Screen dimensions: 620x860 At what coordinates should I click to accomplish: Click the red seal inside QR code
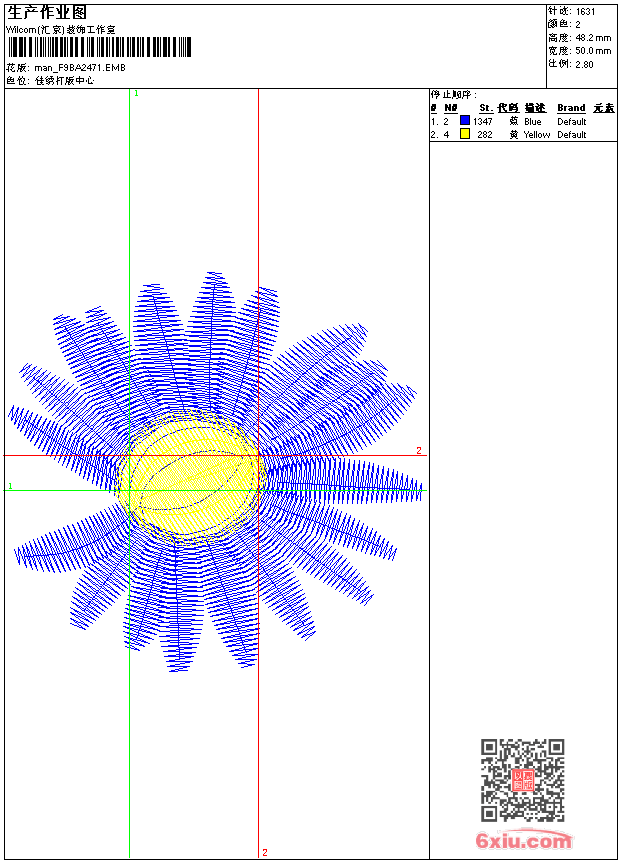[x=522, y=780]
